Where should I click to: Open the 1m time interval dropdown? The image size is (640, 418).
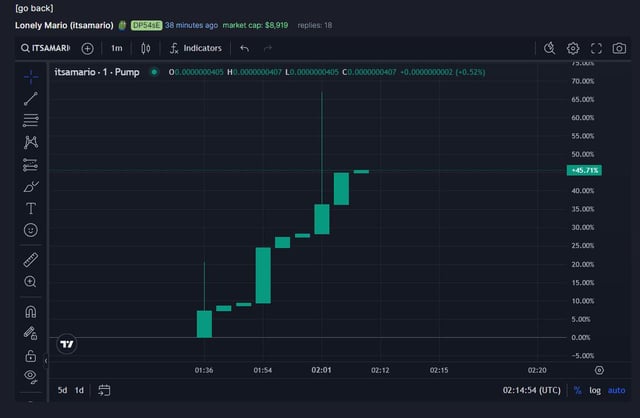117,48
